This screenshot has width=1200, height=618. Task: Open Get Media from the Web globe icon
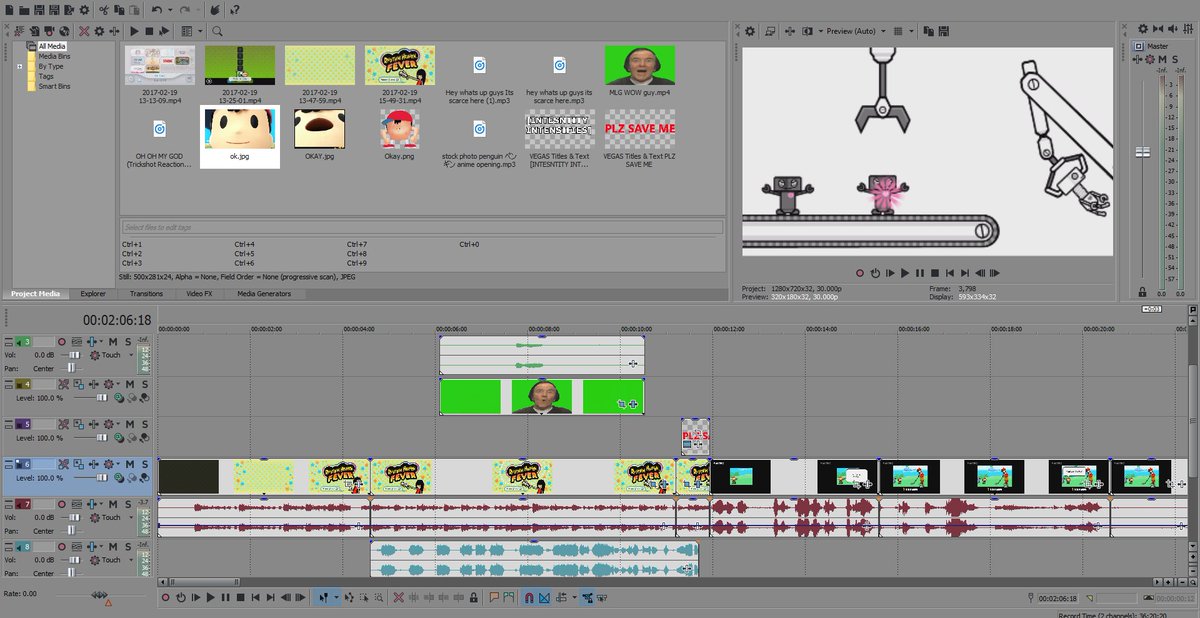tap(64, 32)
